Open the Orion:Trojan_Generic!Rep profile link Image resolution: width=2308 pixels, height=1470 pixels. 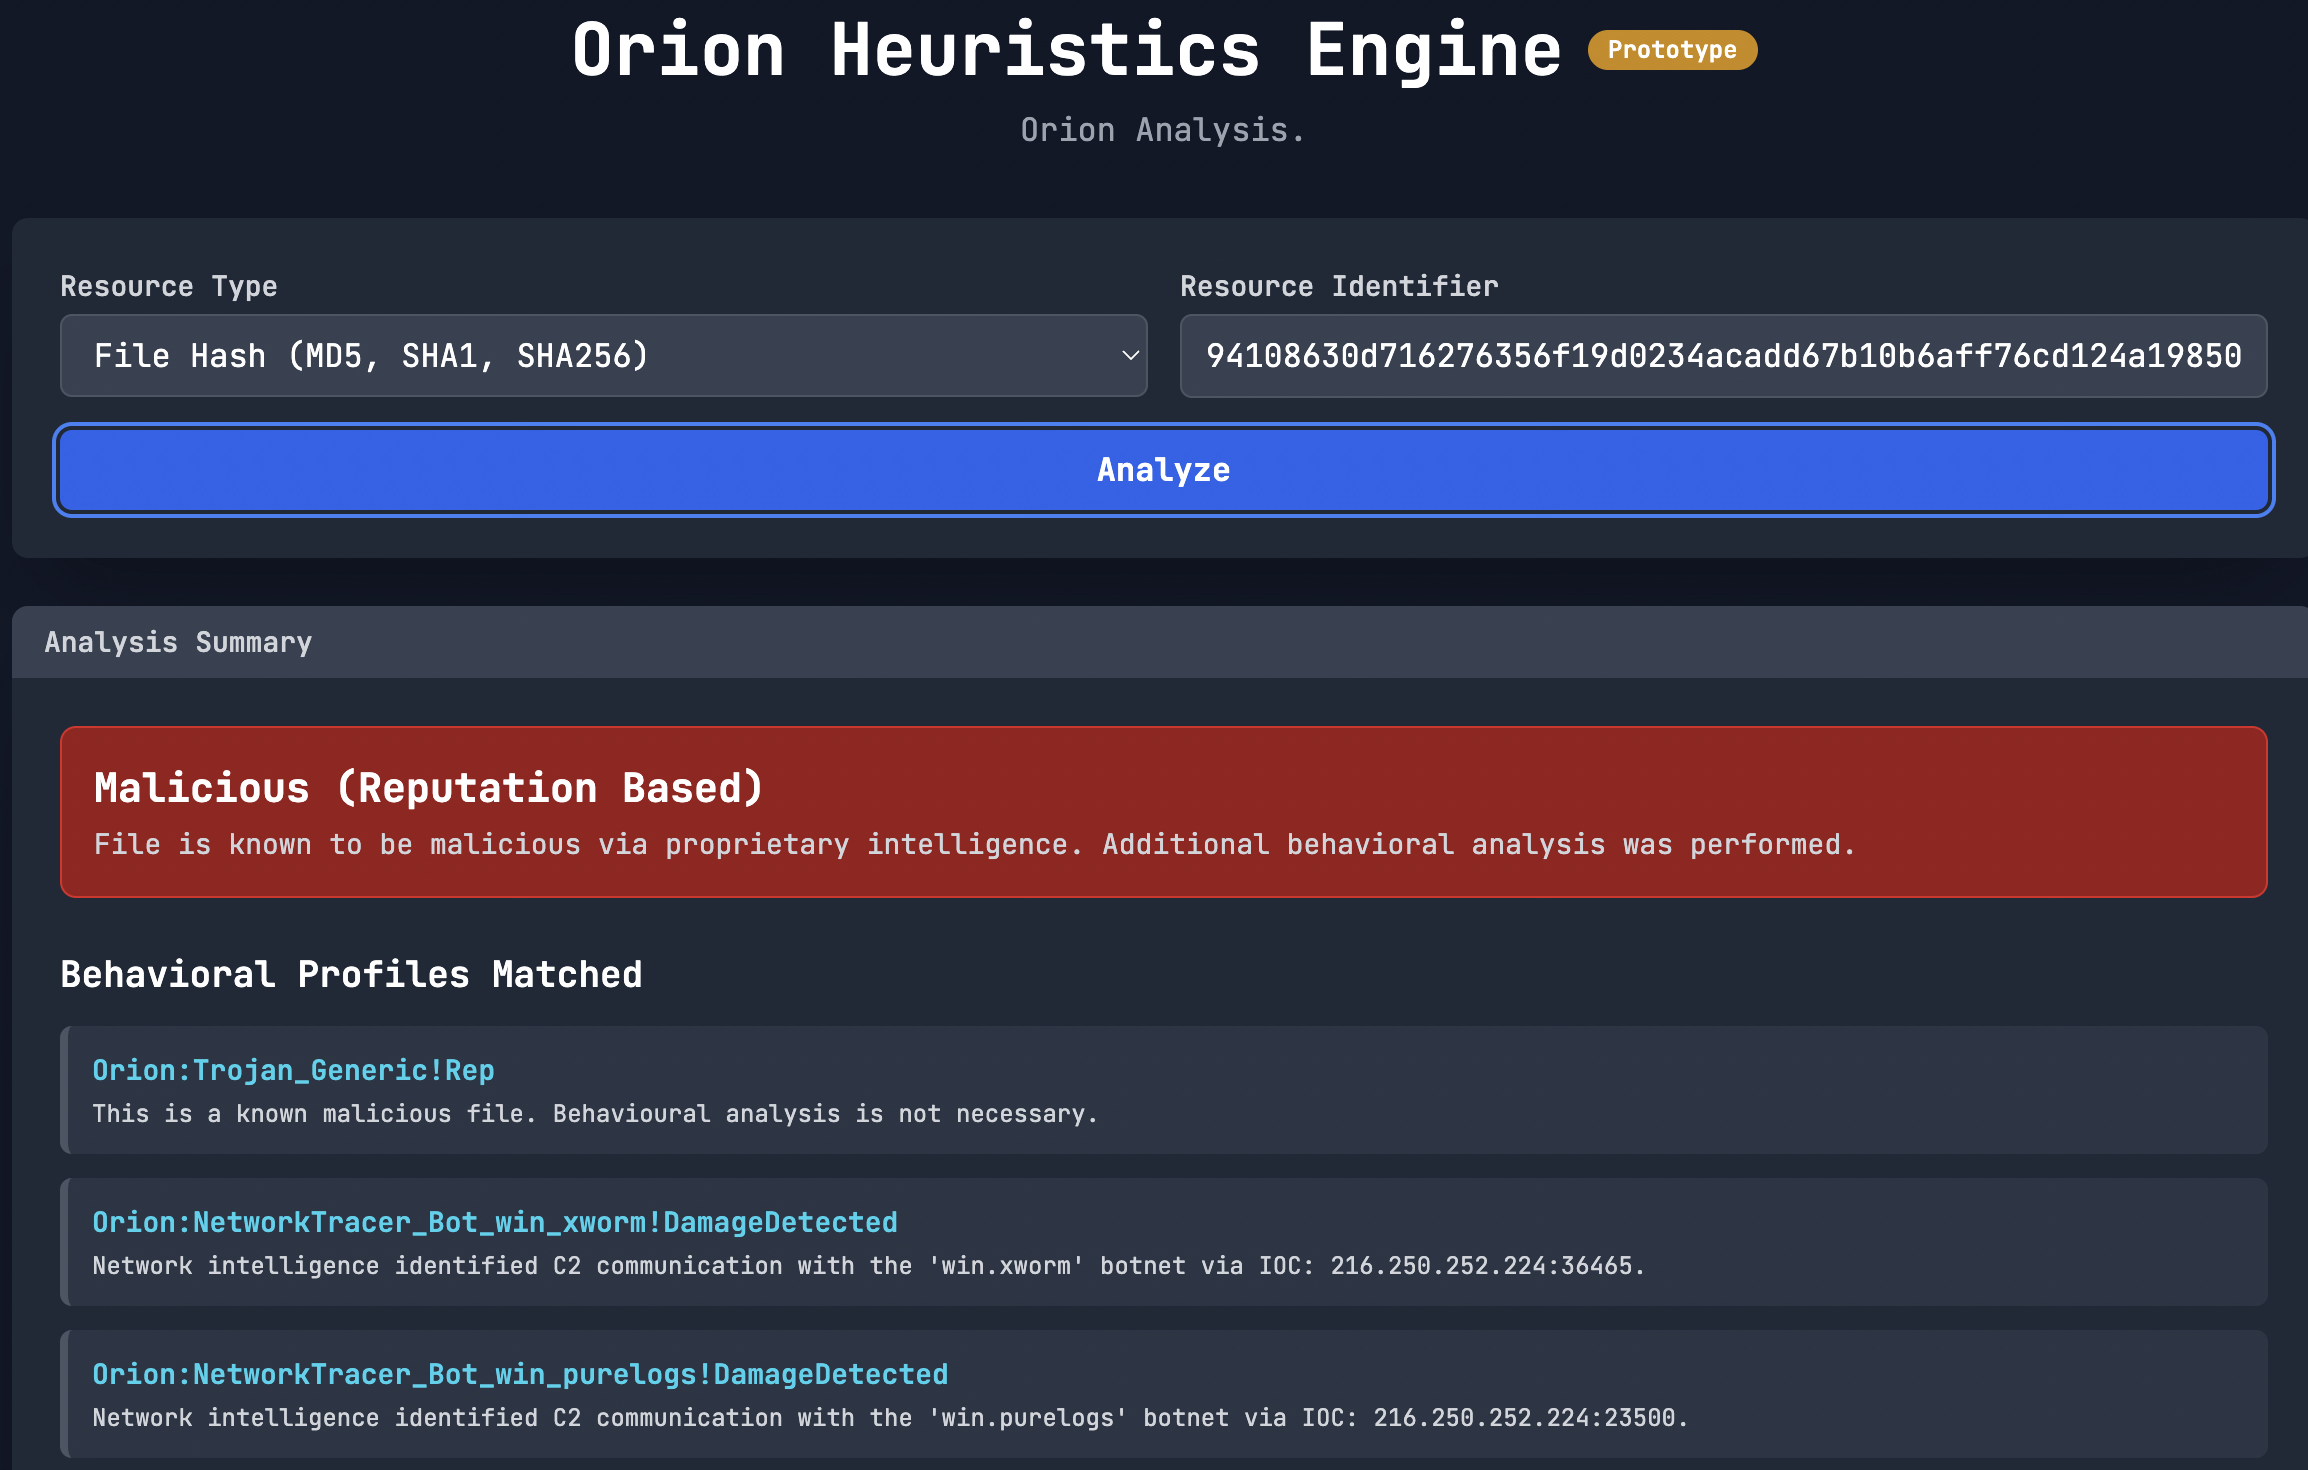[x=293, y=1070]
